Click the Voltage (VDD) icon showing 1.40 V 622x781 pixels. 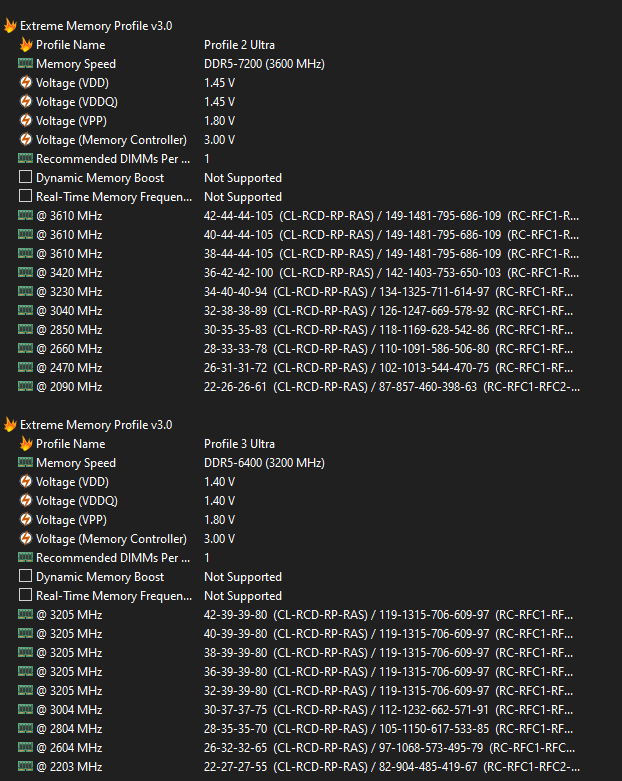tap(25, 481)
